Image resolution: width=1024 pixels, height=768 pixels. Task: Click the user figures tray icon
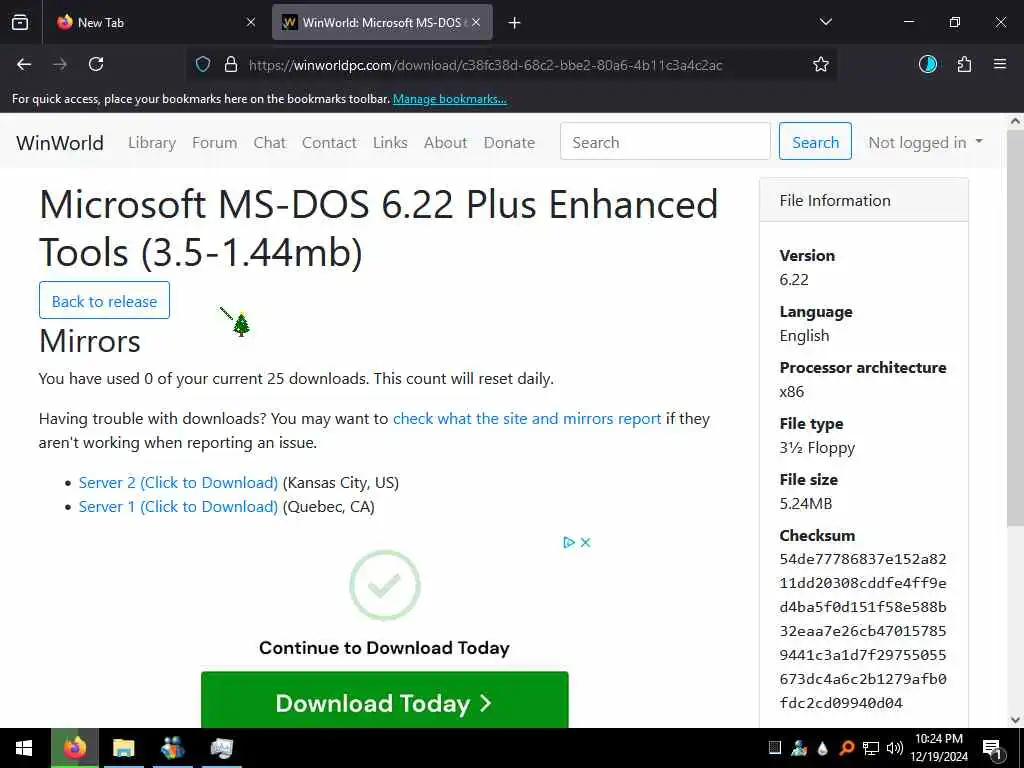point(799,748)
